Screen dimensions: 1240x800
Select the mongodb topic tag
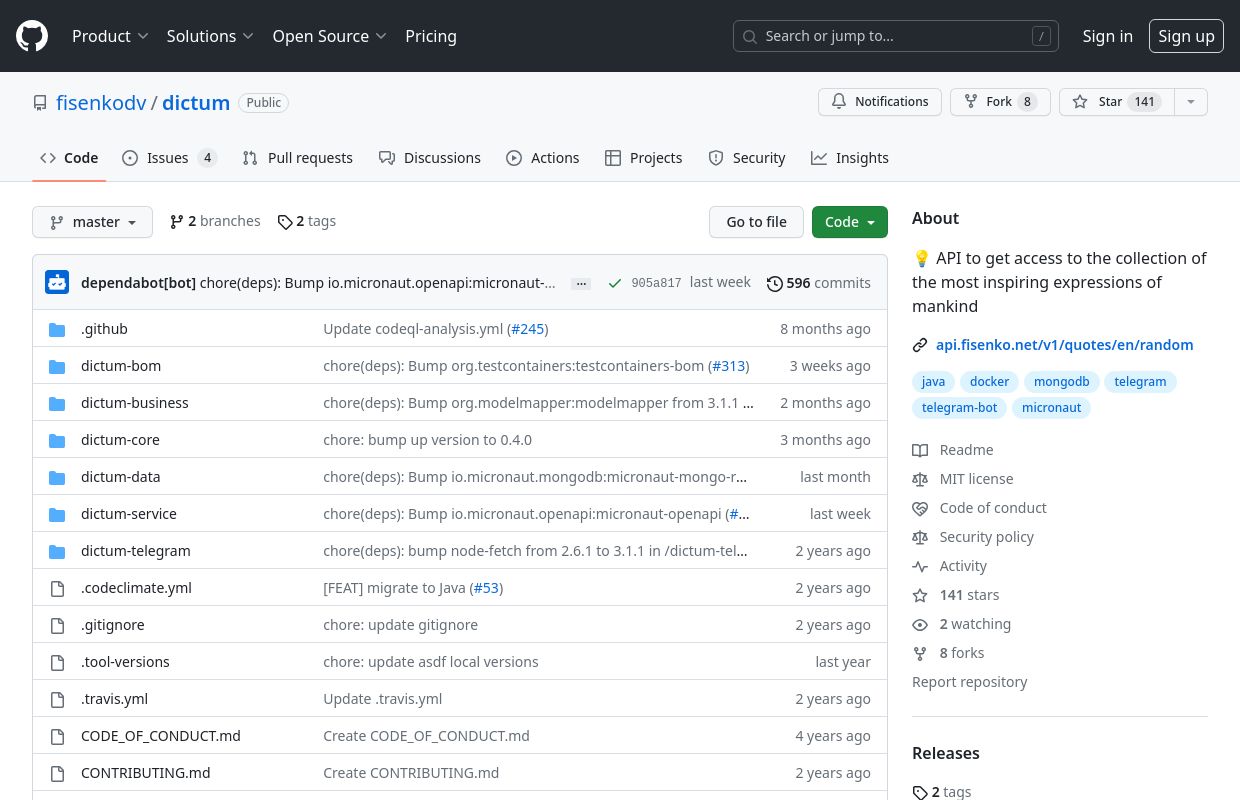(1062, 382)
